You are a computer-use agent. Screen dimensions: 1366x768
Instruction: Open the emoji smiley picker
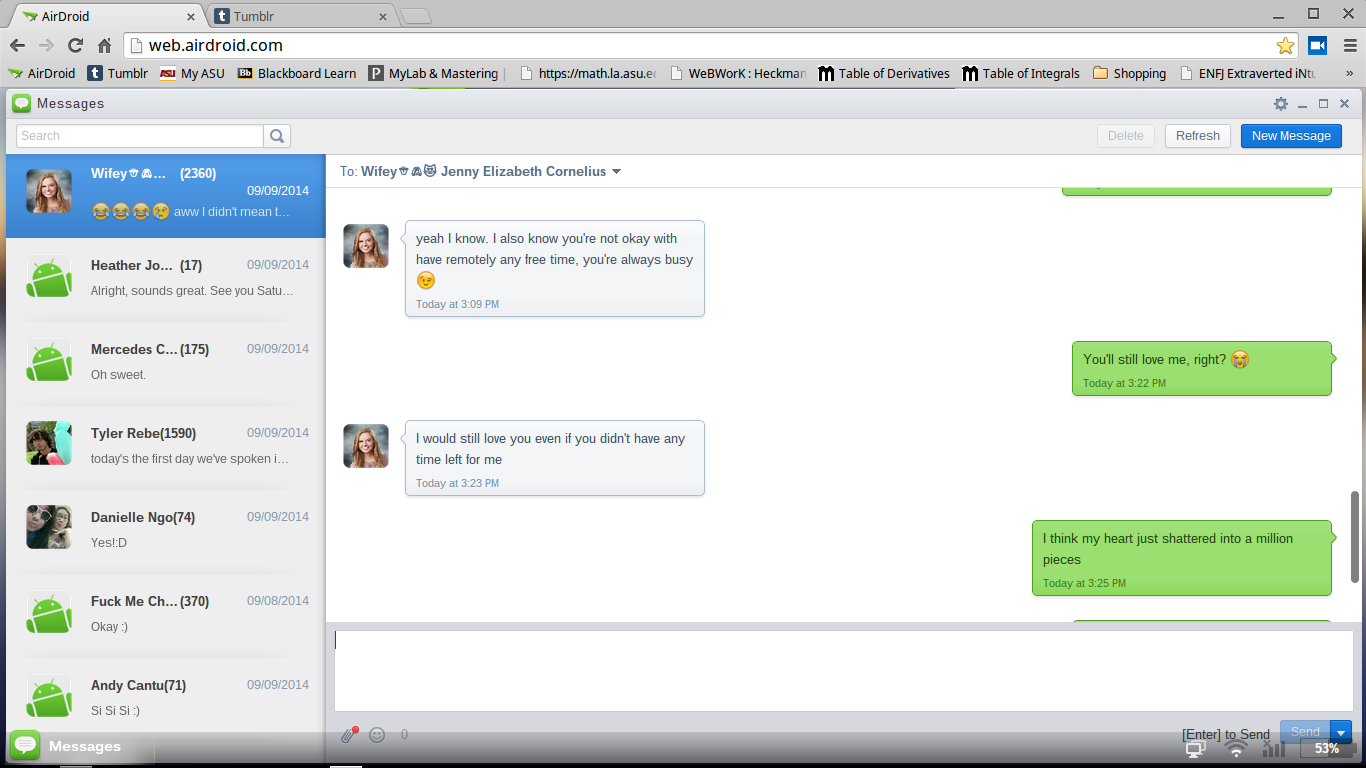pyautogui.click(x=377, y=735)
